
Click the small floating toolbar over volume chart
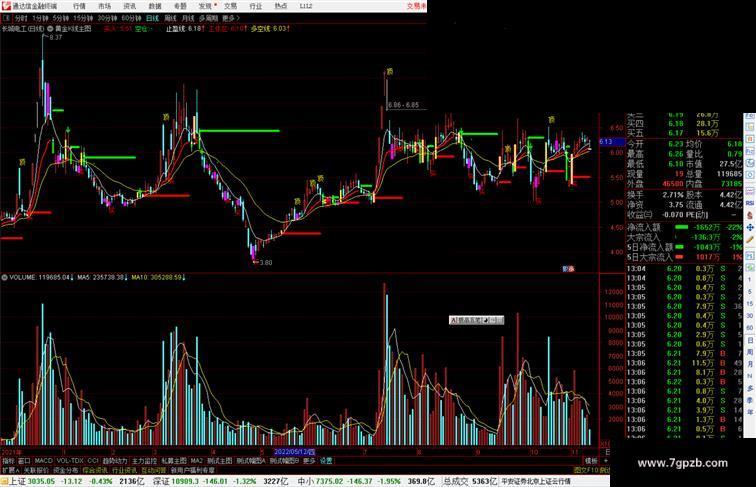click(x=476, y=320)
